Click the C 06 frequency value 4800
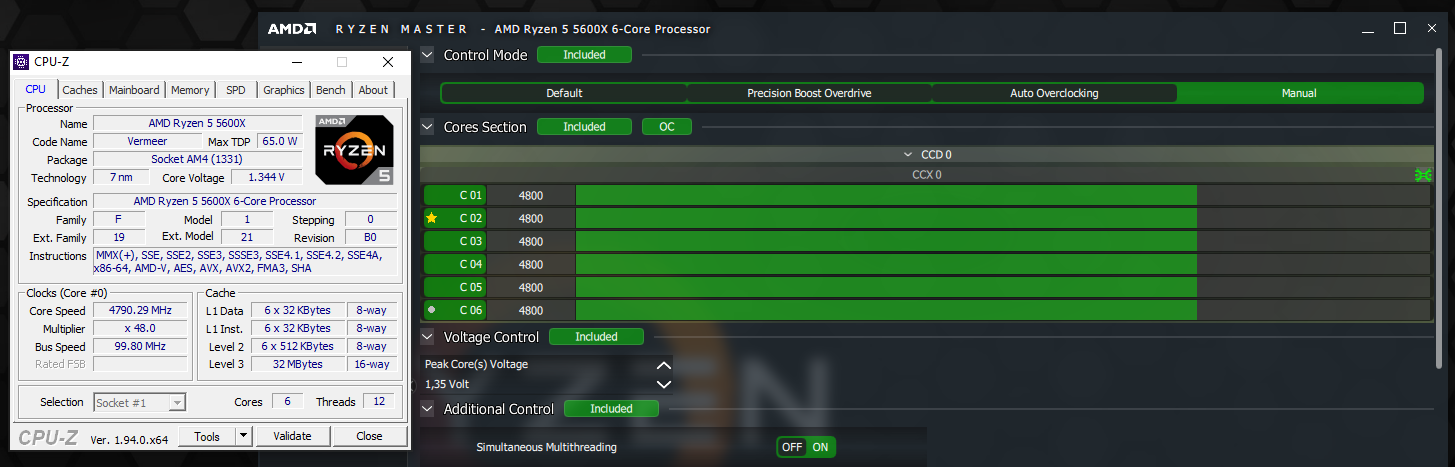1455x467 pixels. (x=531, y=310)
